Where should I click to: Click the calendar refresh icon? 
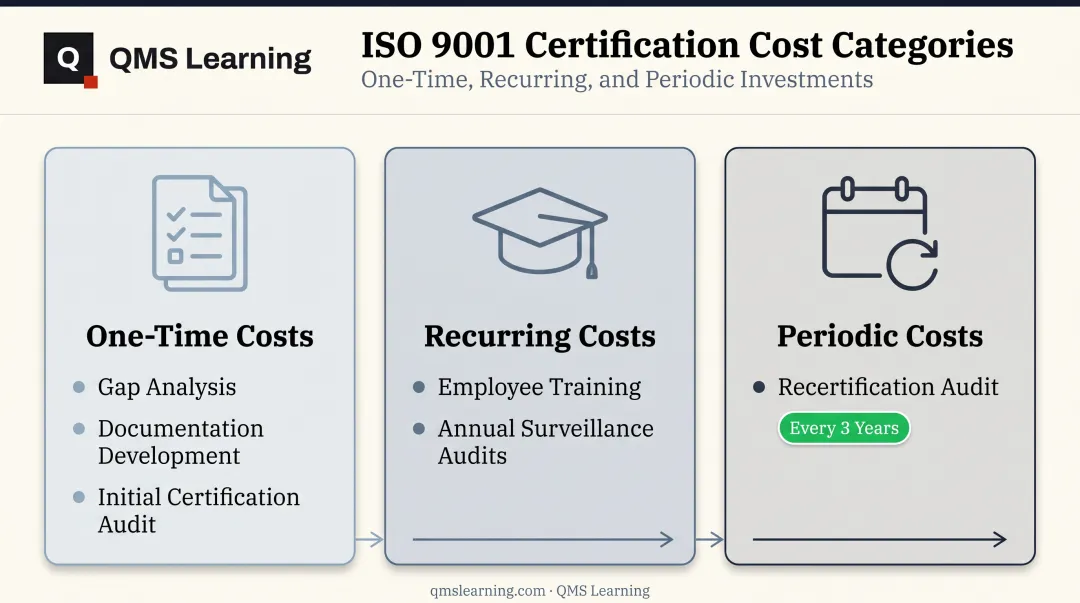[880, 233]
